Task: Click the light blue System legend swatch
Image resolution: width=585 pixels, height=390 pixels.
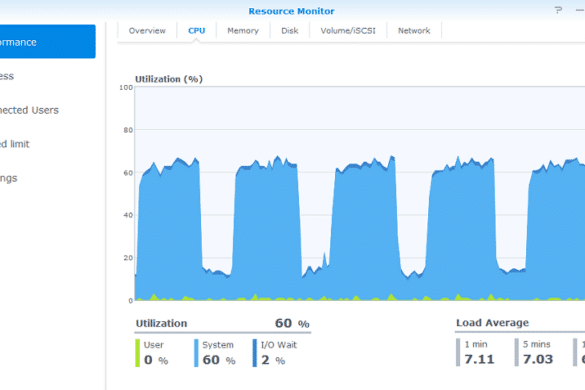Action: pos(196,353)
